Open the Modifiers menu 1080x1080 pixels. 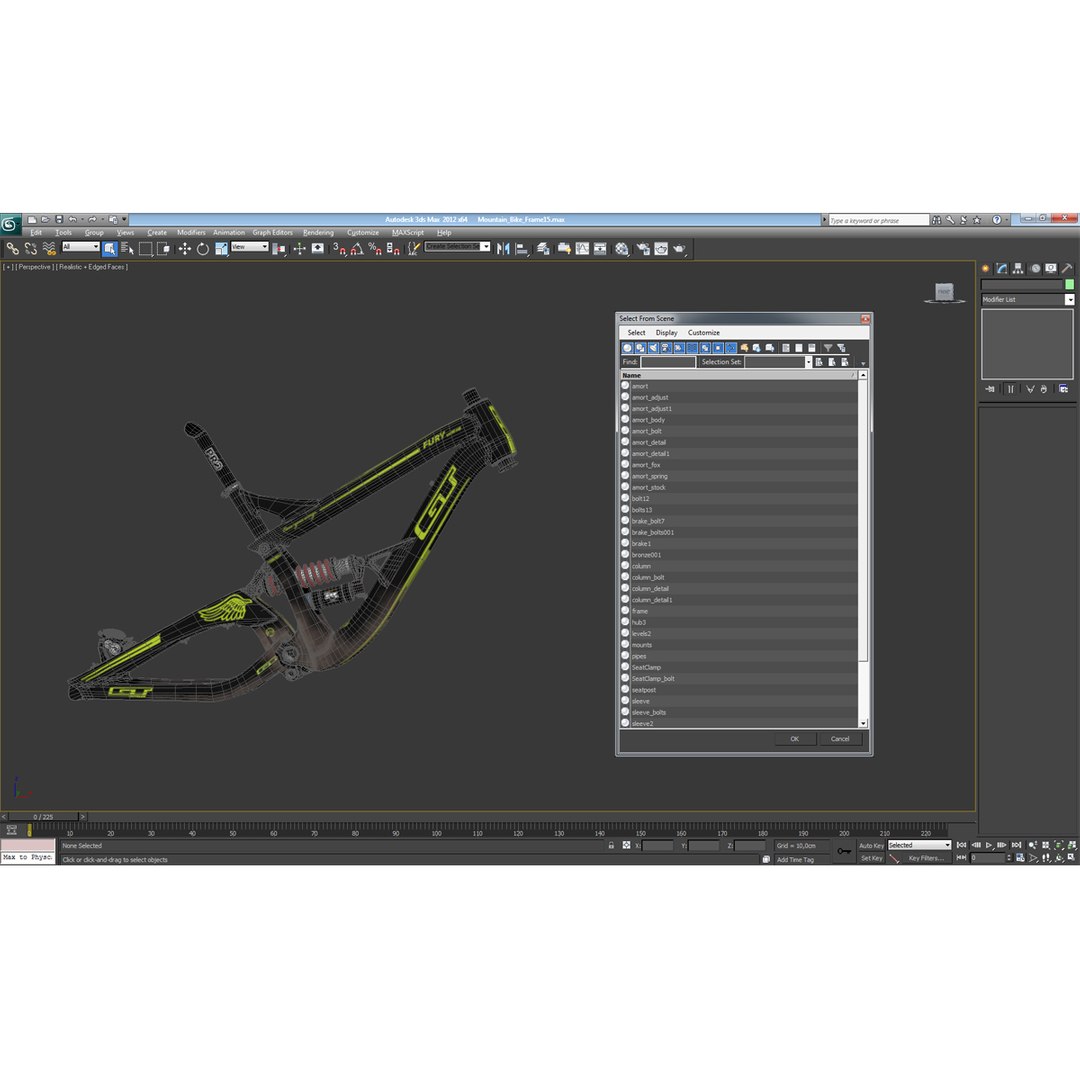(191, 233)
